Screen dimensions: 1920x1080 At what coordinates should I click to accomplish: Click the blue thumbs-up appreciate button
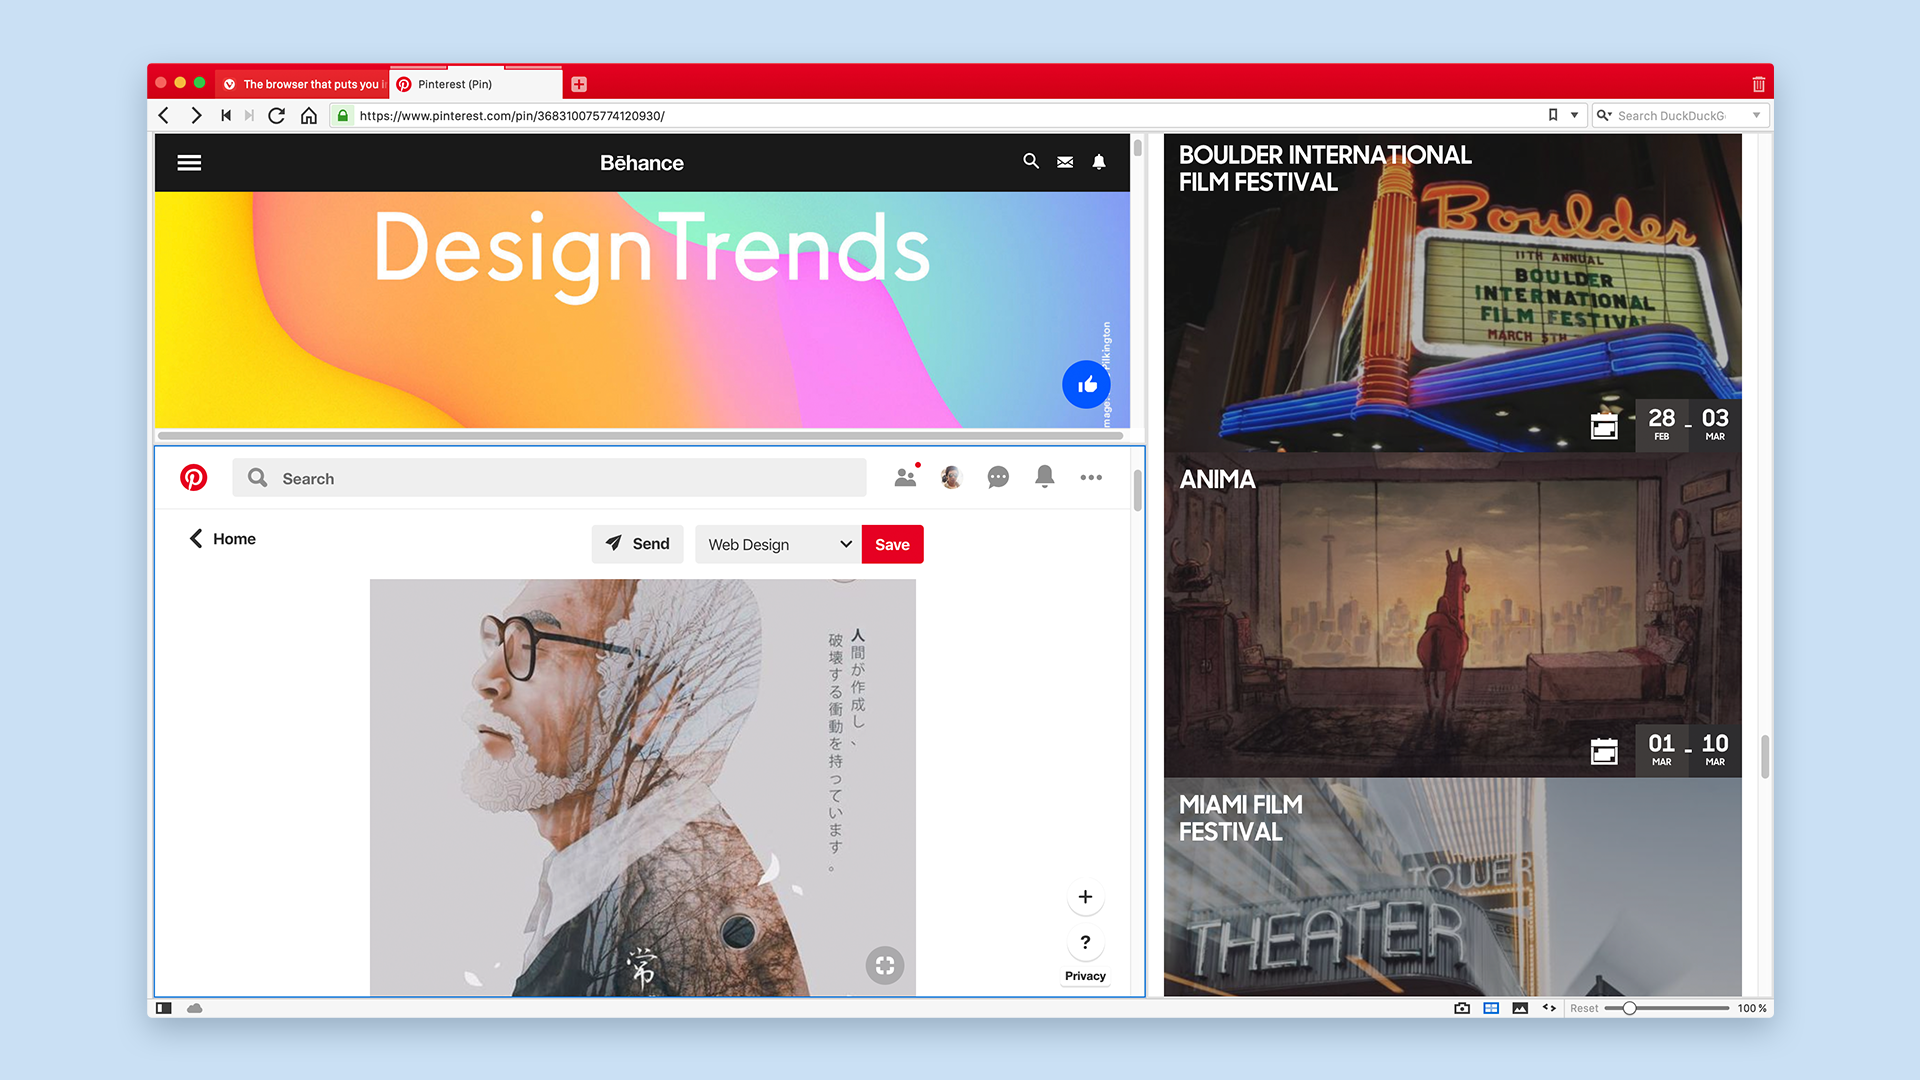click(x=1086, y=384)
